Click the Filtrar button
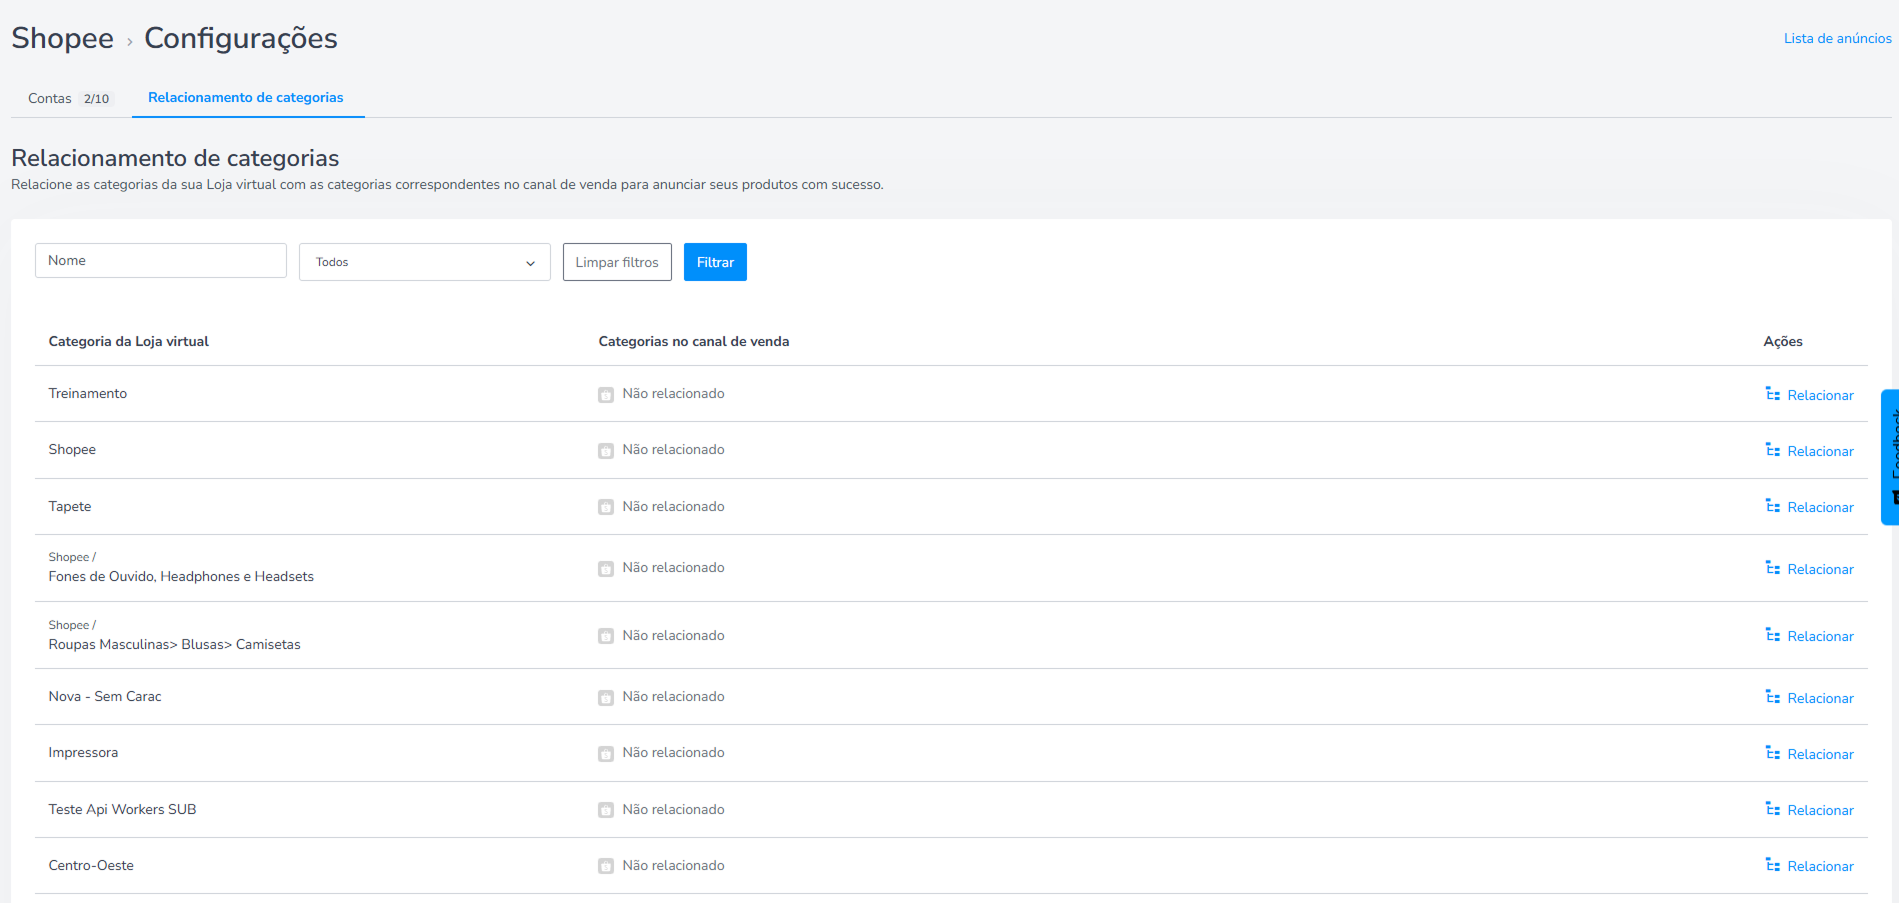This screenshot has height=903, width=1899. point(715,262)
